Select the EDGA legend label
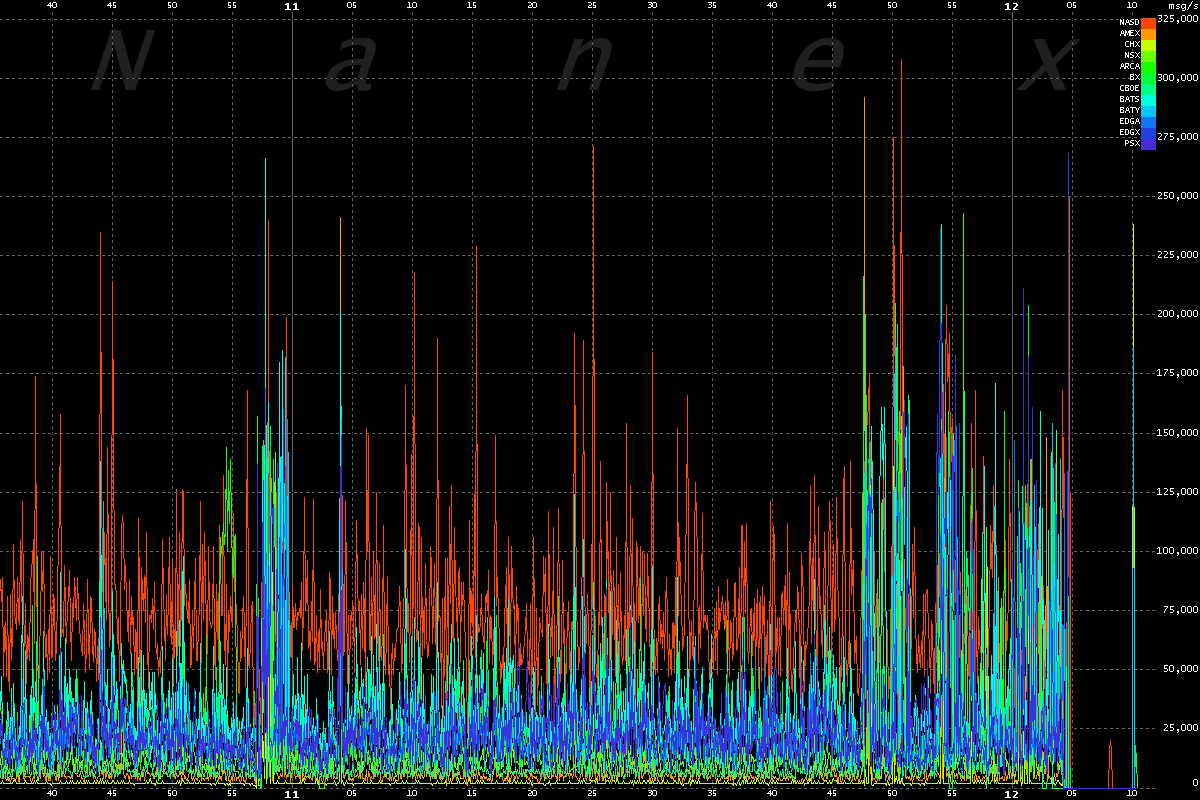Image resolution: width=1200 pixels, height=800 pixels. click(1129, 121)
